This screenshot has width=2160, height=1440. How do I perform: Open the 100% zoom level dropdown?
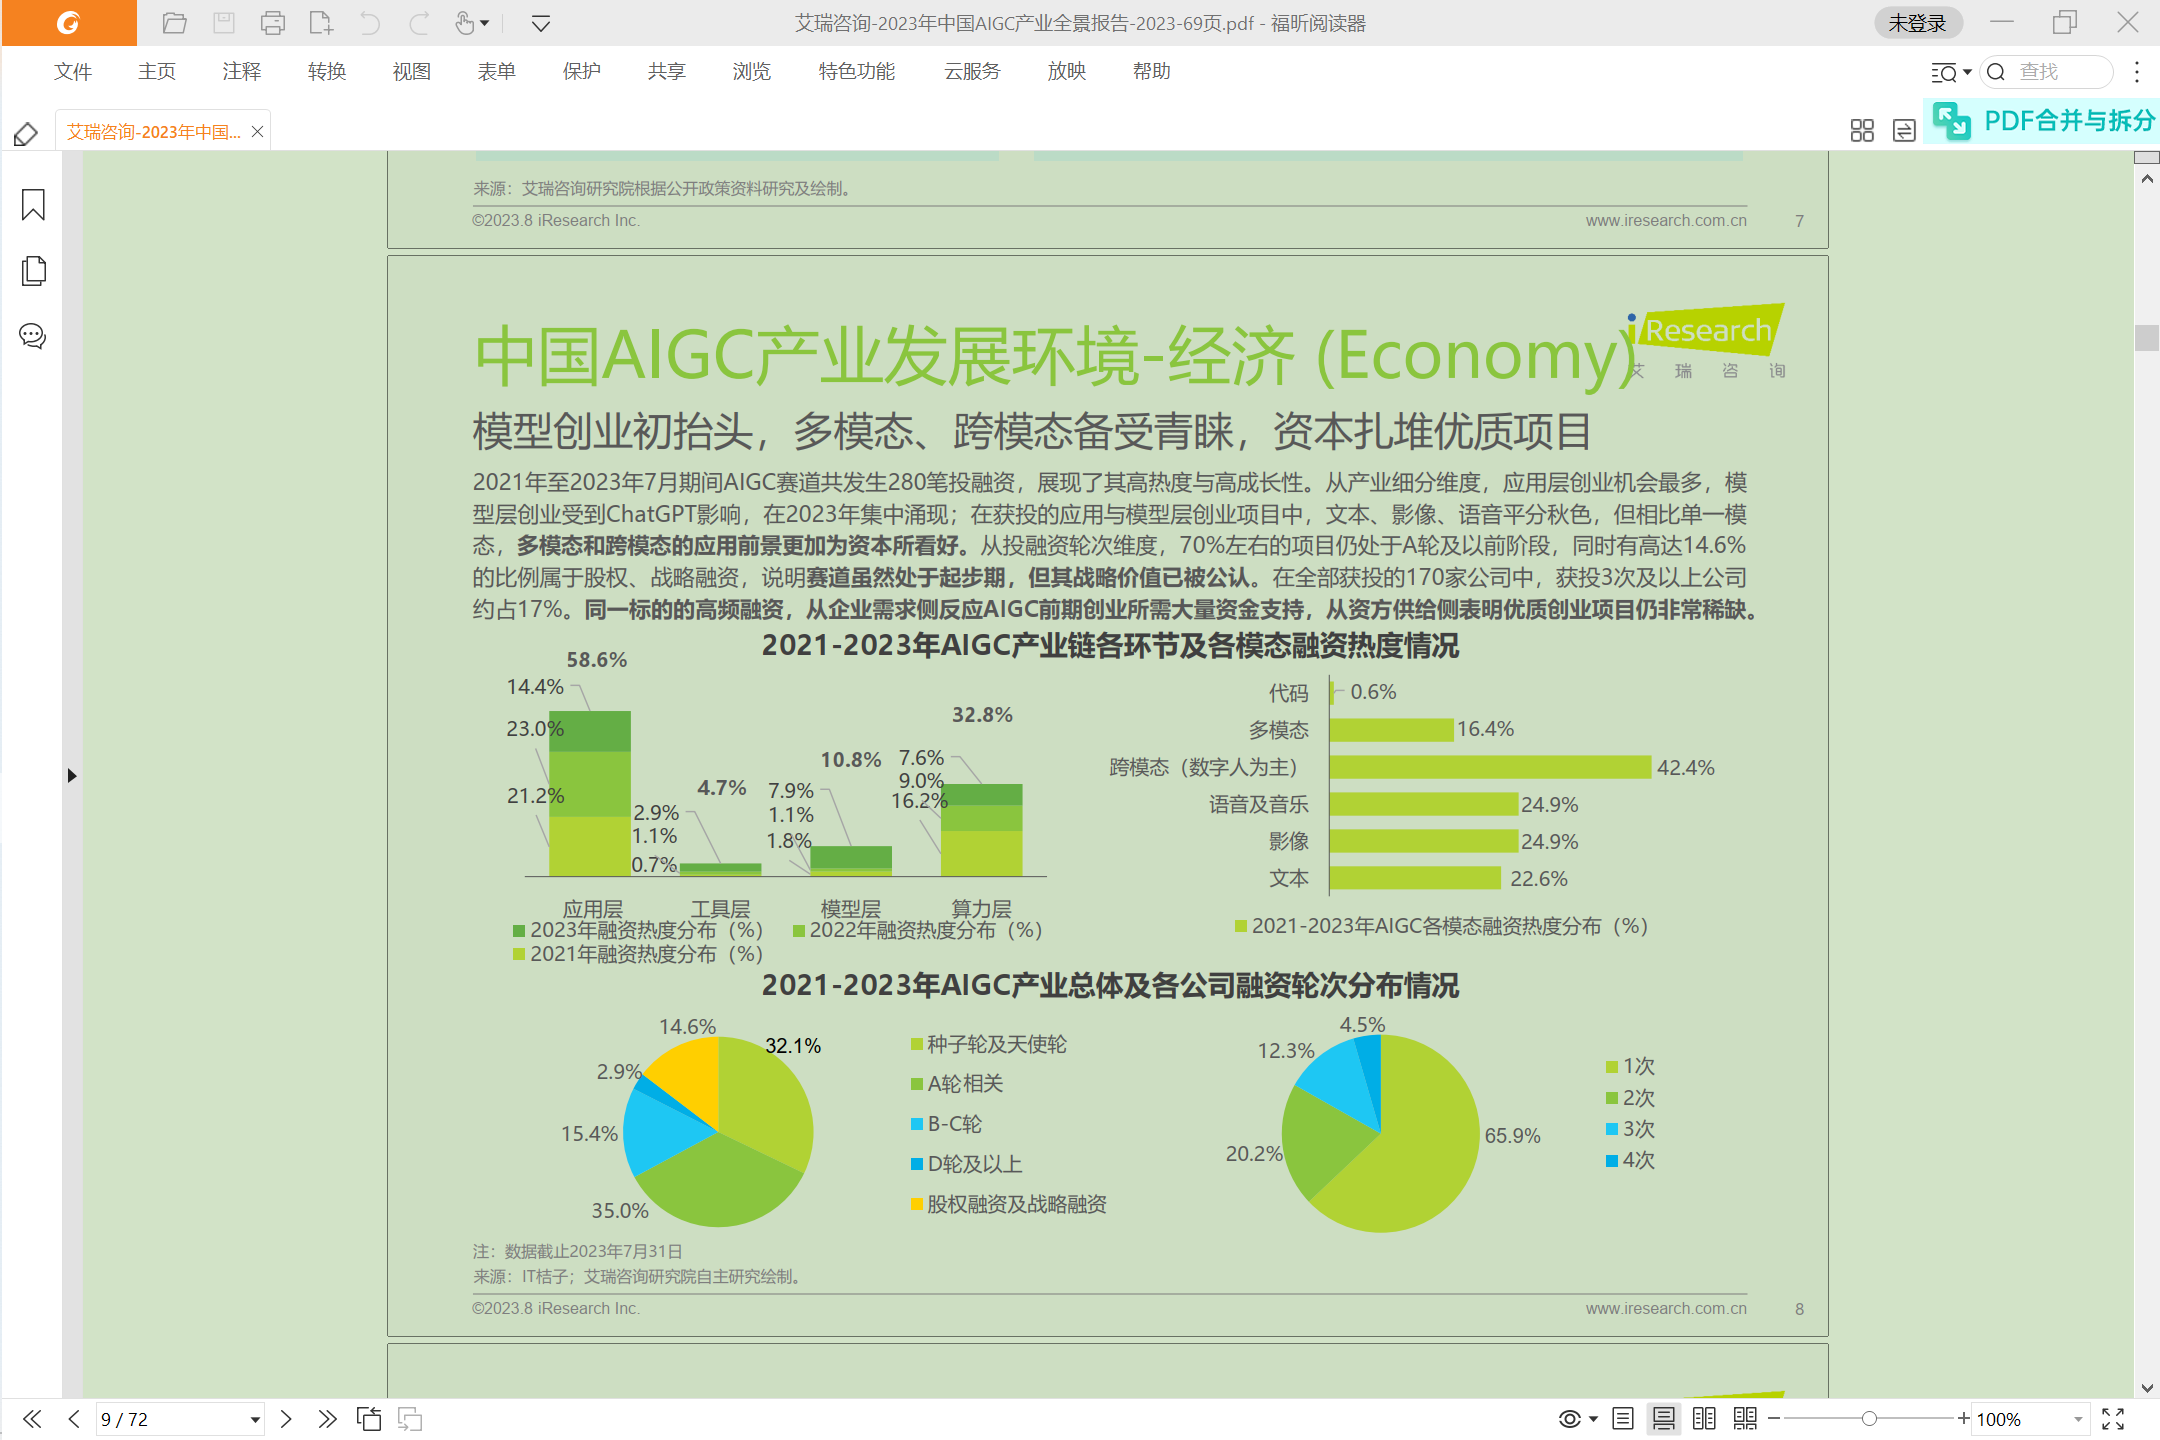pos(2078,1419)
